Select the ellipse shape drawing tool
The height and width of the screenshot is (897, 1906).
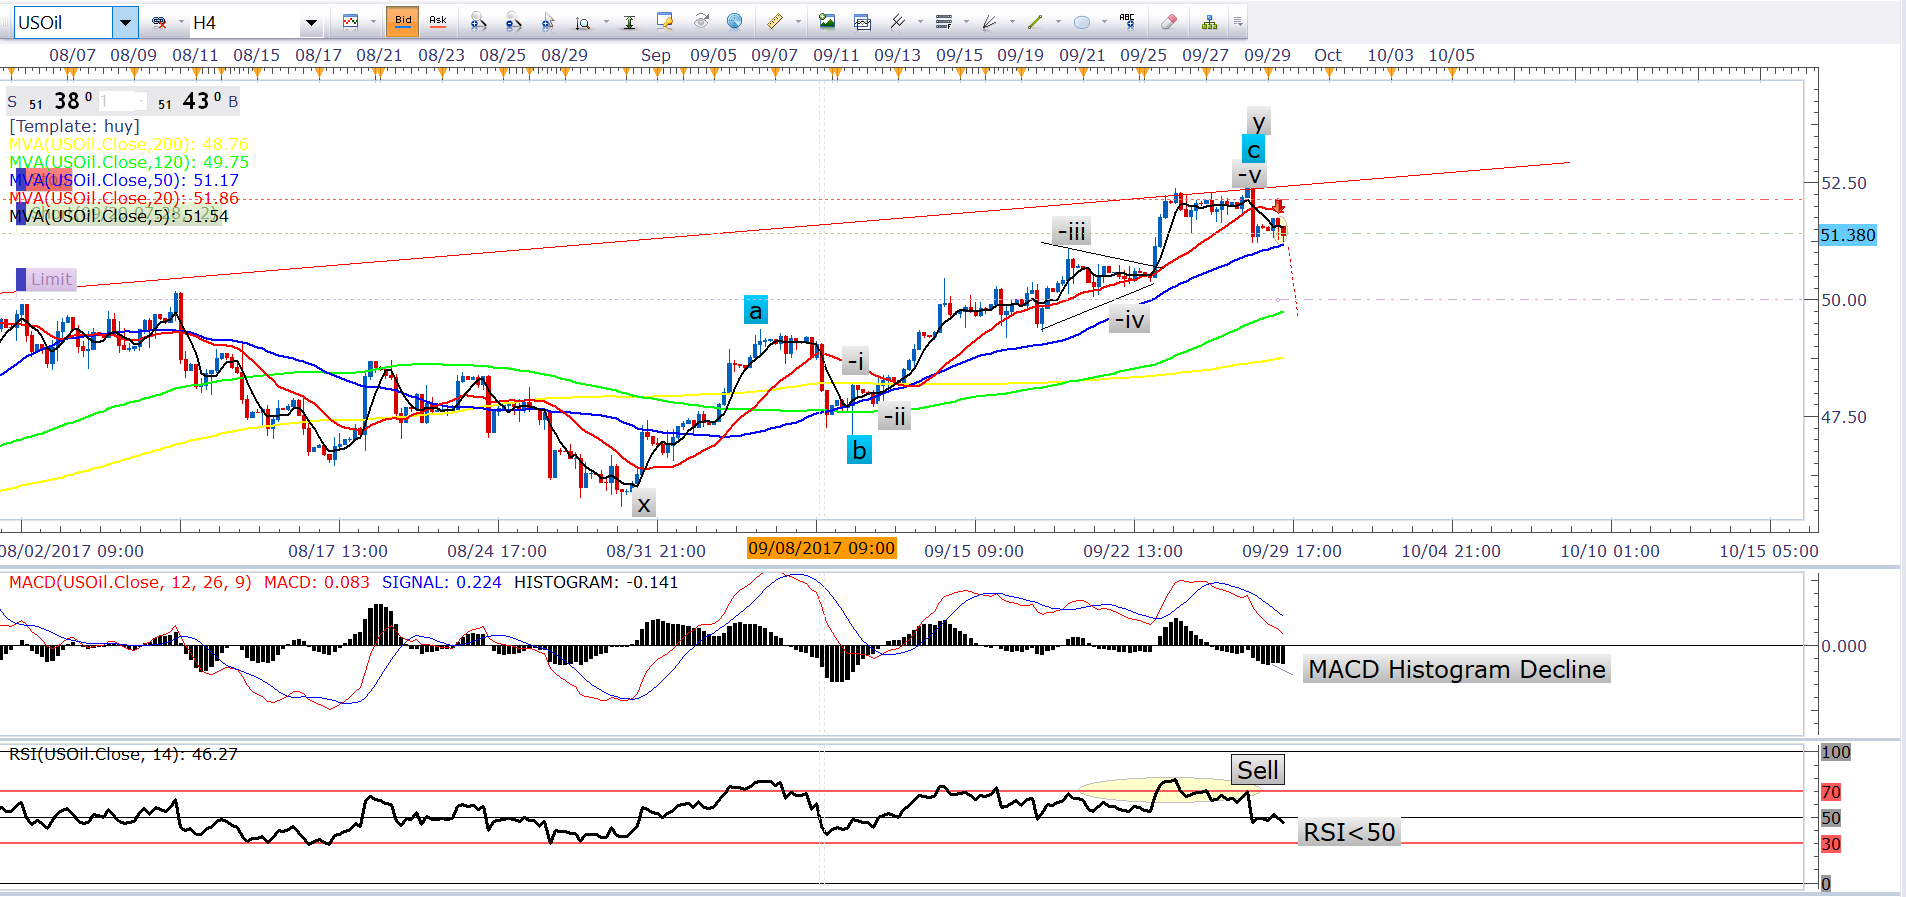click(1081, 21)
